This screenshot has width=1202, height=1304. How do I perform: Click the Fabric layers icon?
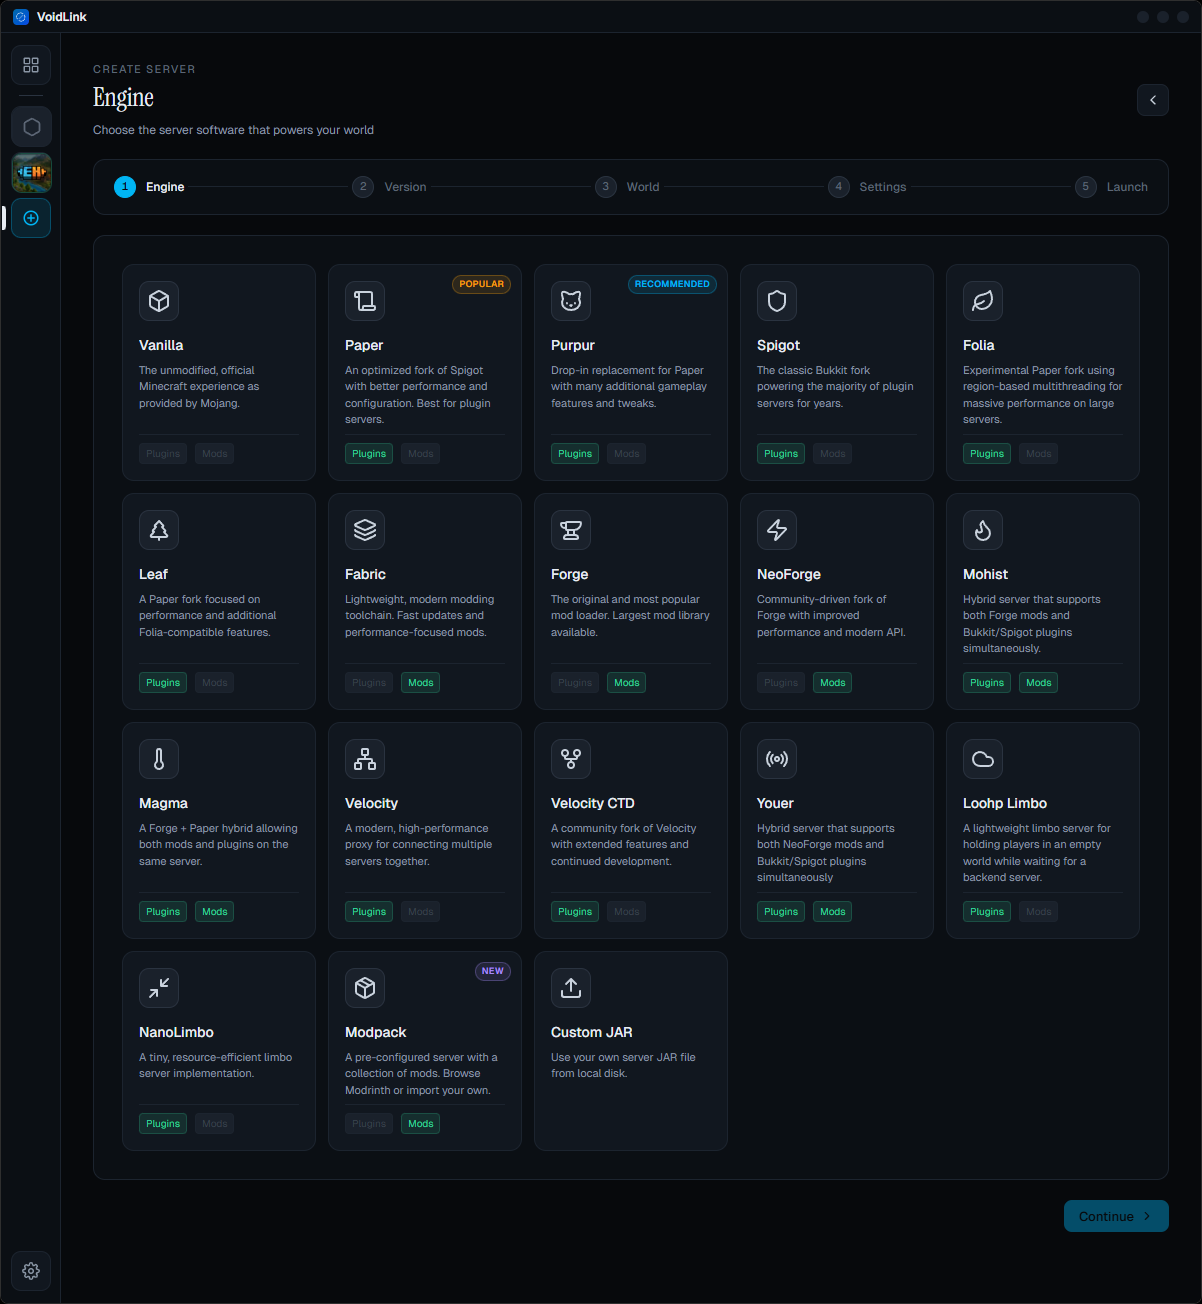tap(365, 530)
